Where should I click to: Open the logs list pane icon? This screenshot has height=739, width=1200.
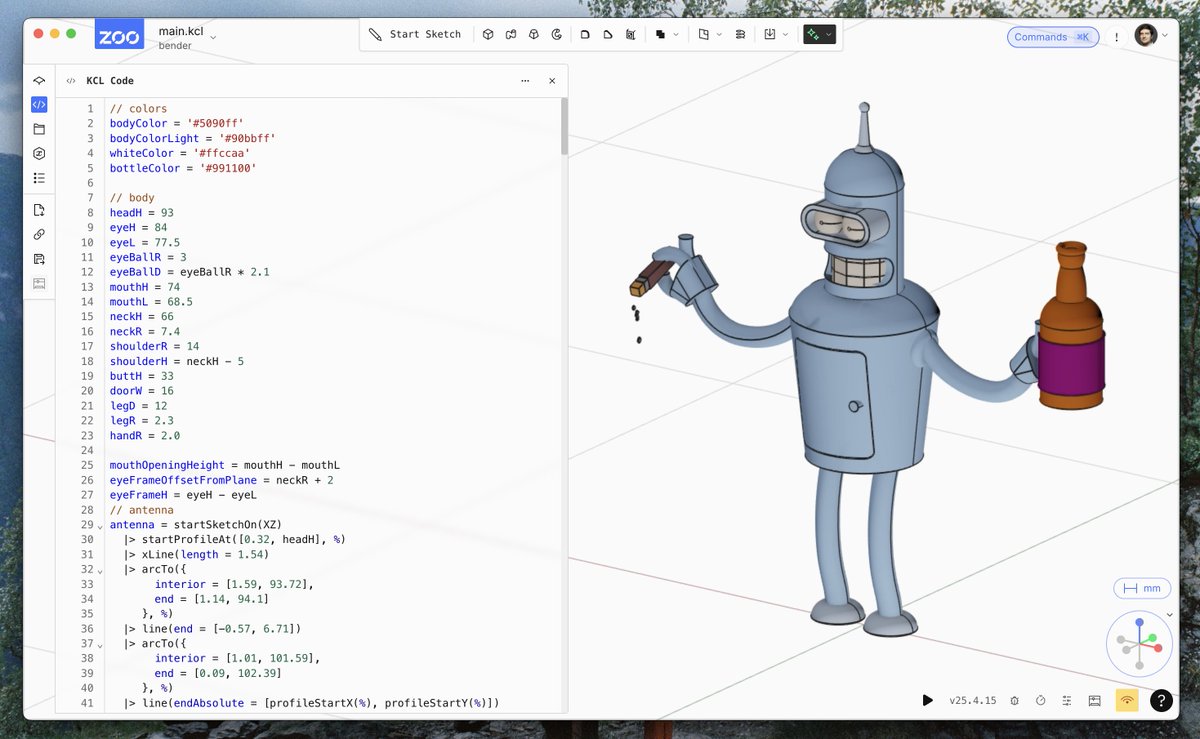pos(39,178)
